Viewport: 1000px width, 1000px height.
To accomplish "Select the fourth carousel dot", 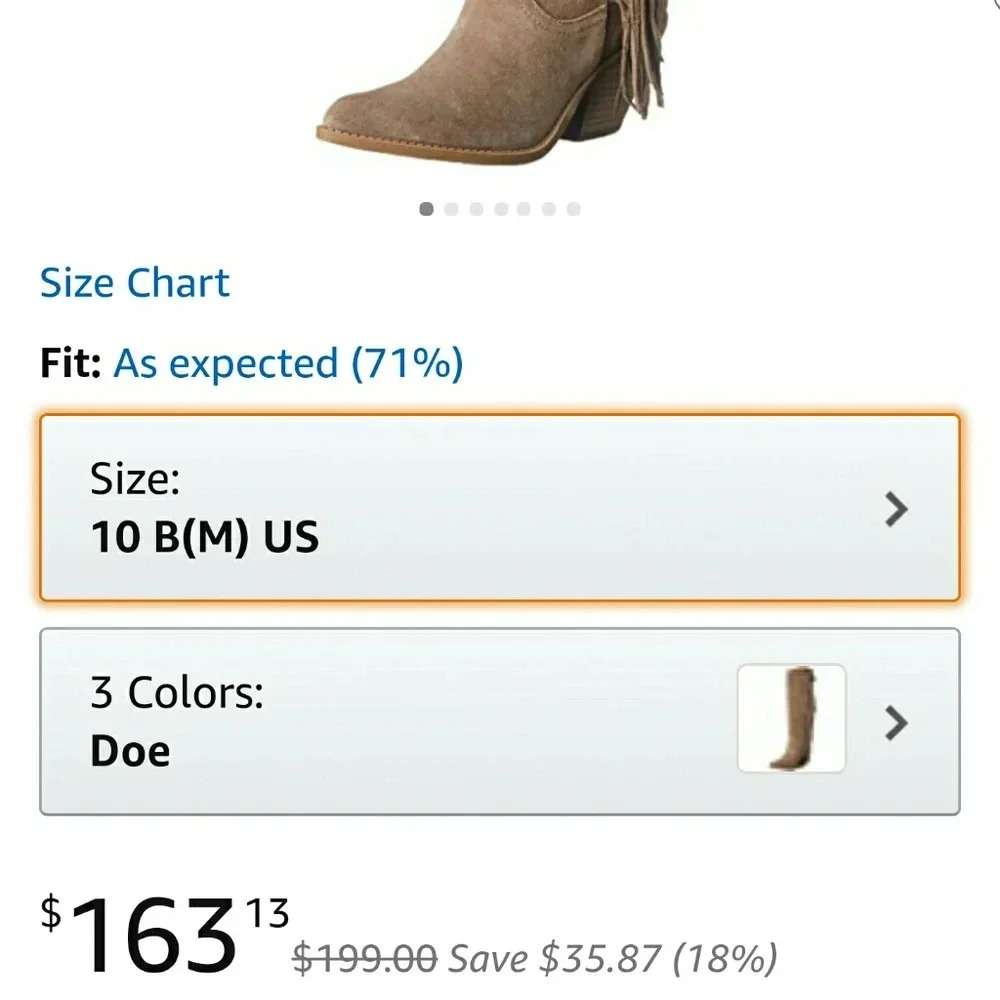I will coord(498,208).
